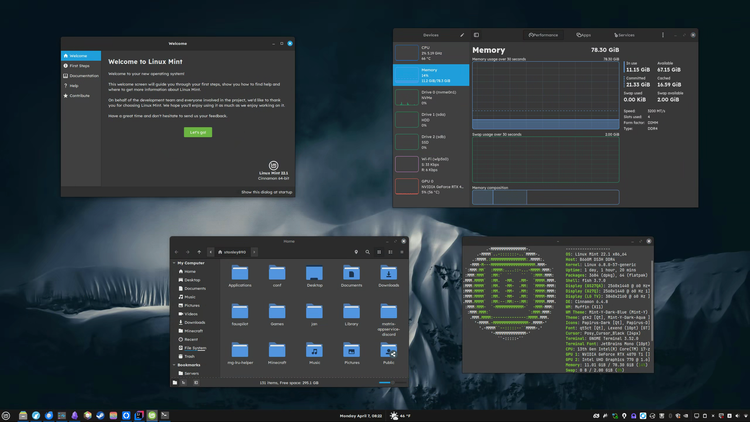Screen dimensions: 750x422
Task: Hide the file manager sidebar via footer button
Action: click(x=196, y=382)
